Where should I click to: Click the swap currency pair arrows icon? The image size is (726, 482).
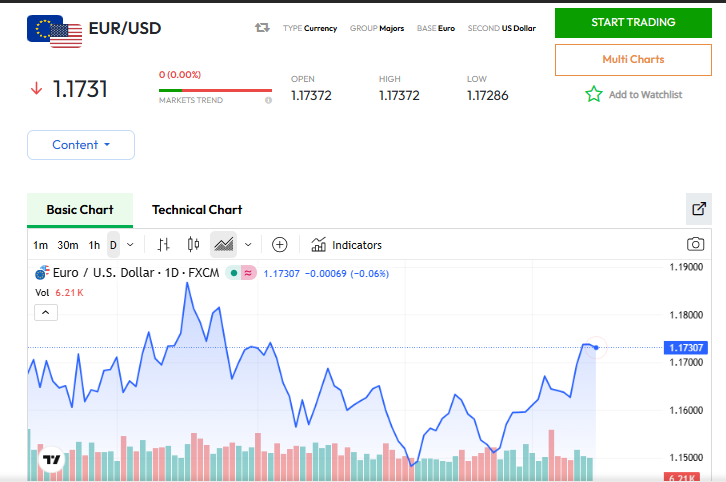coord(262,28)
